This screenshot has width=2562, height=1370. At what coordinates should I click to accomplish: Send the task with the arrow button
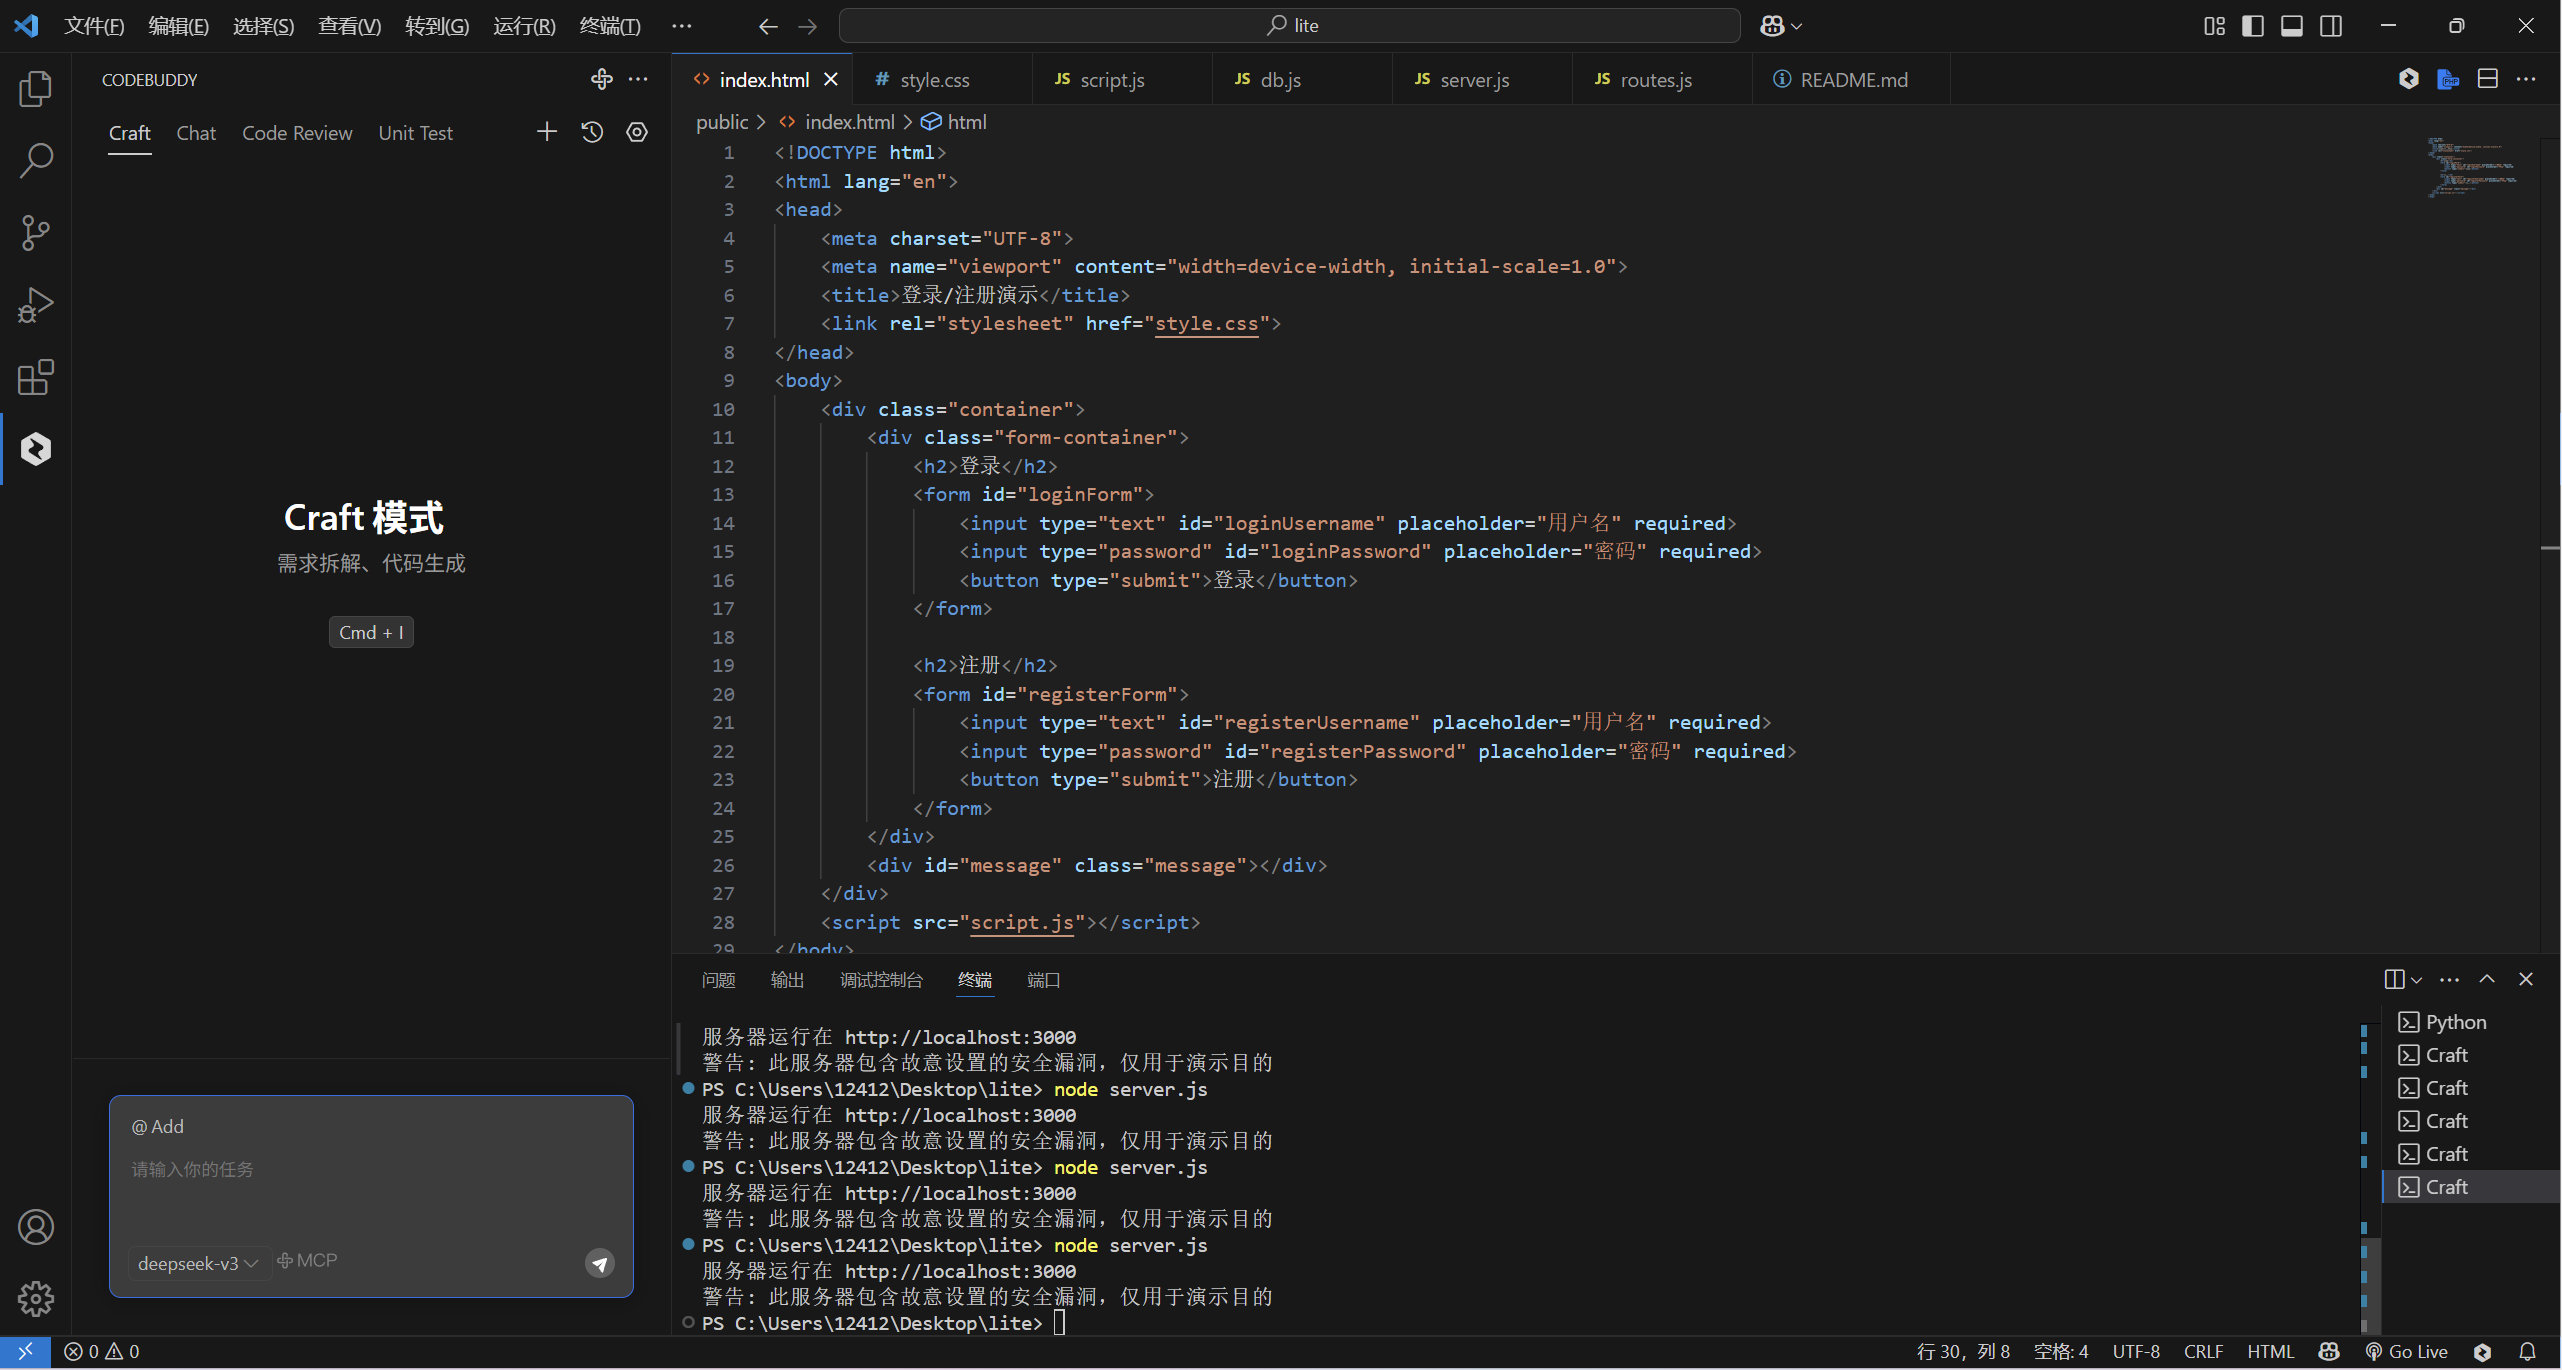[599, 1263]
